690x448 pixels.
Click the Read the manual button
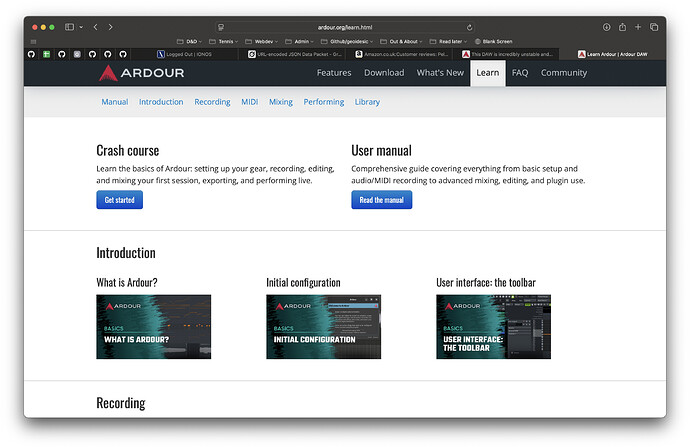381,200
